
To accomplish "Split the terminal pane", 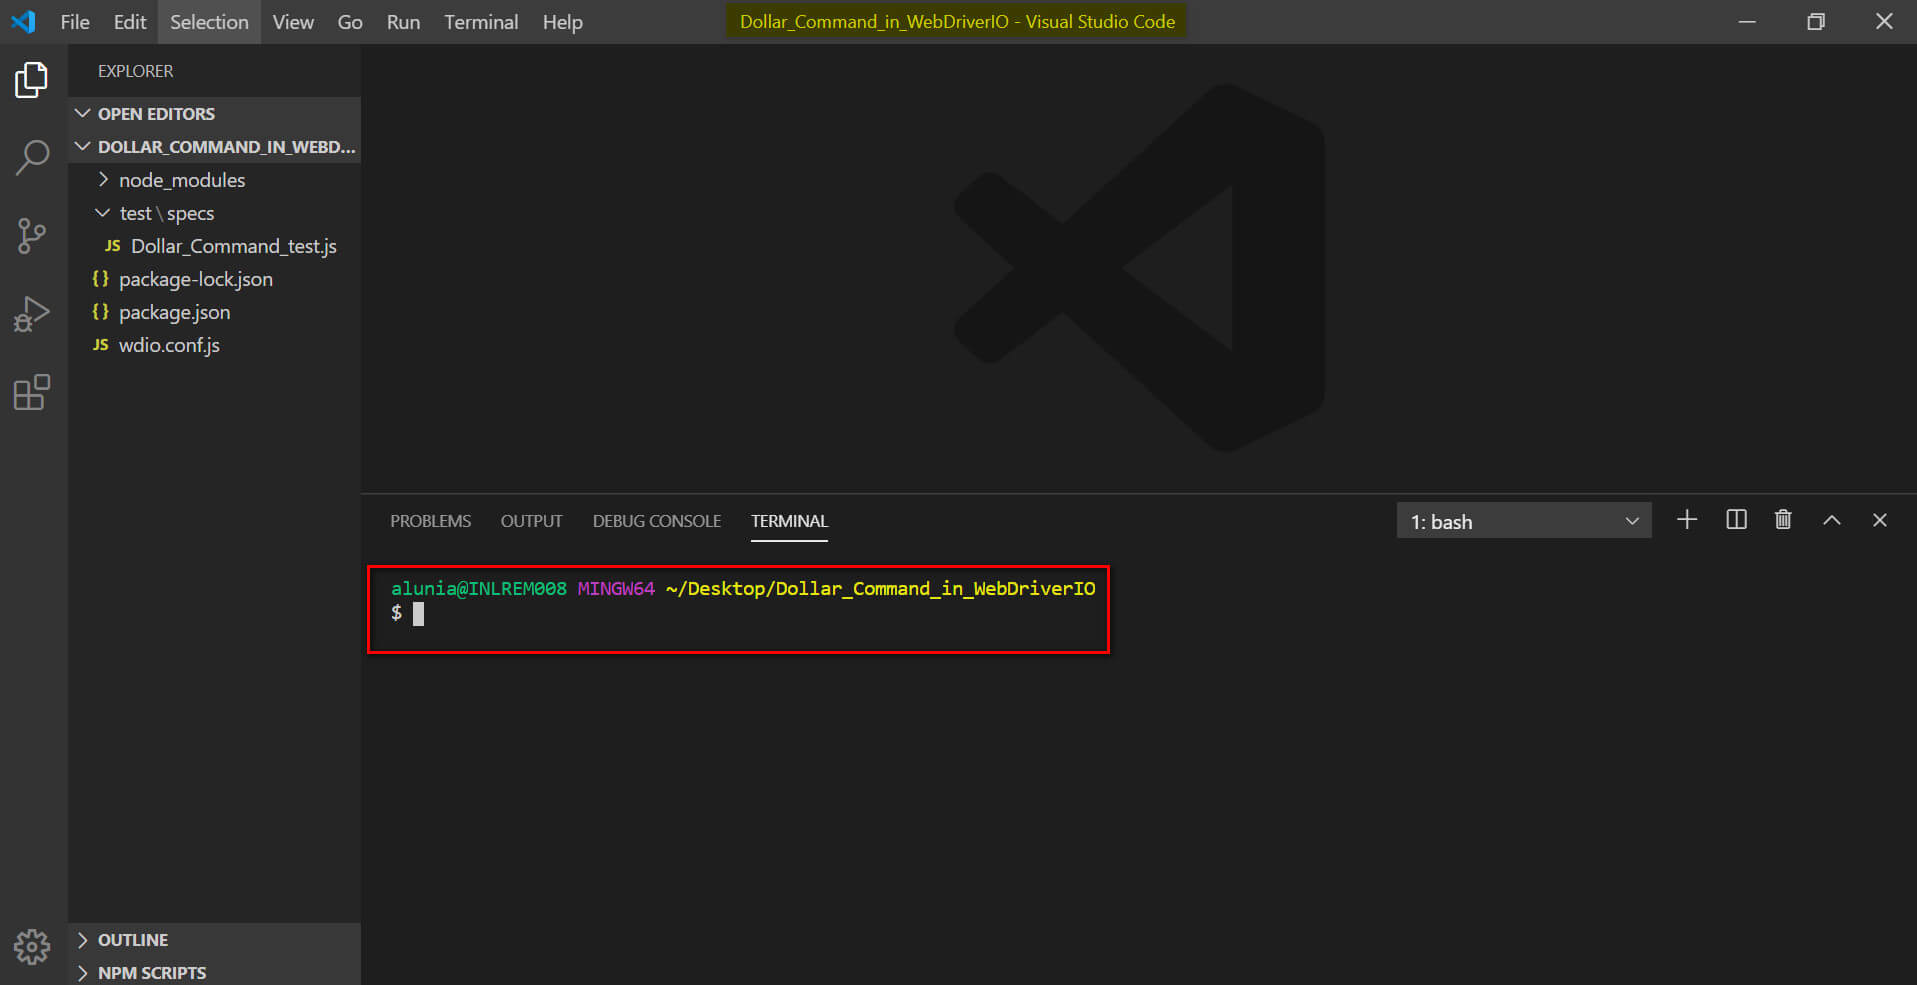I will [x=1736, y=520].
